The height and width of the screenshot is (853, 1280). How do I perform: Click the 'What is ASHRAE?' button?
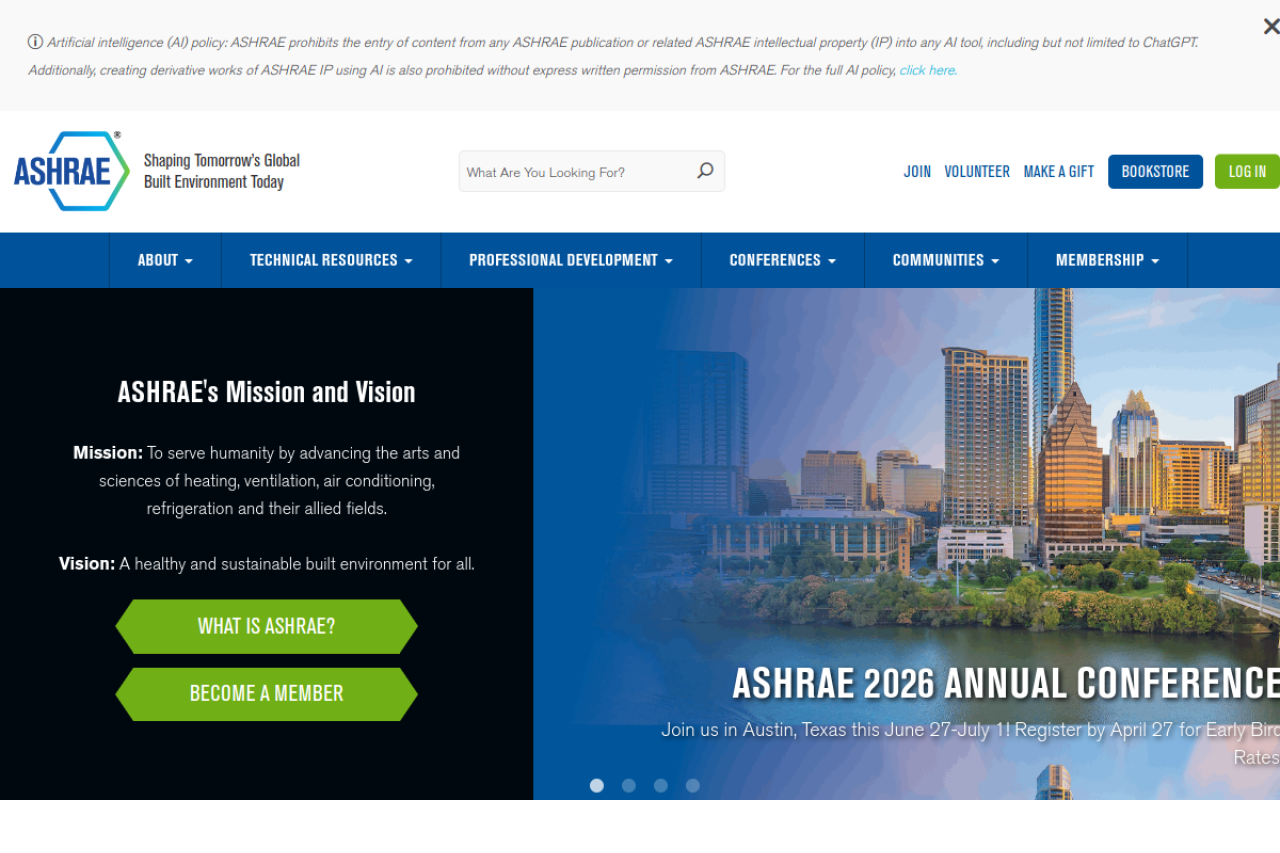266,626
